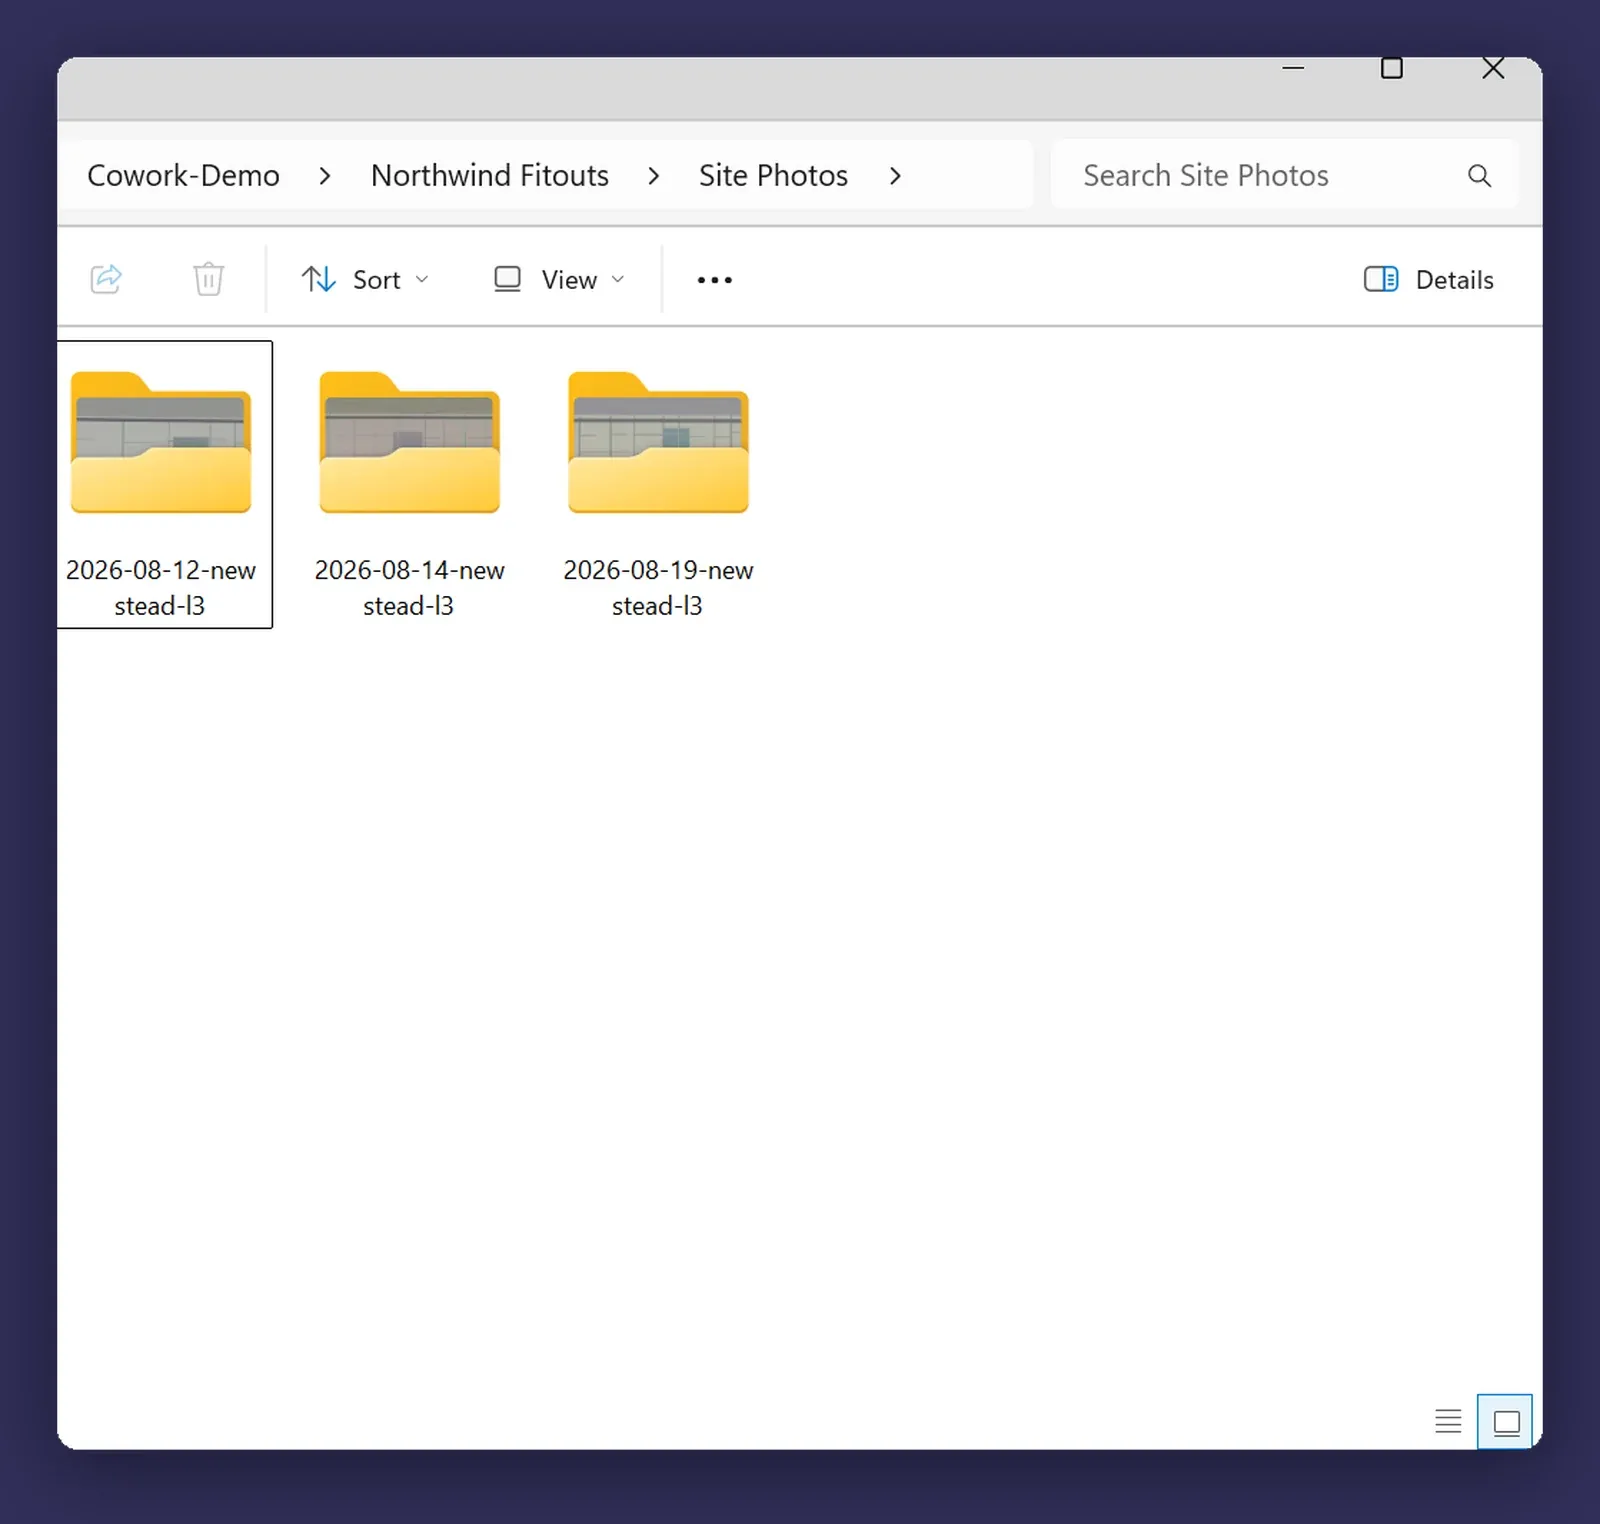Screen dimensions: 1600x1524
Task: Click the Share icon in toolbar
Action: click(106, 279)
